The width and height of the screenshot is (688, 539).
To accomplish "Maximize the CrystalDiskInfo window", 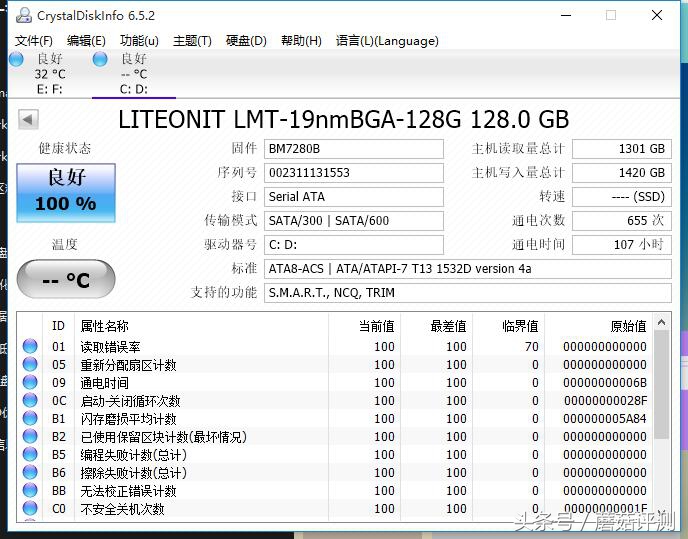I will tap(611, 15).
